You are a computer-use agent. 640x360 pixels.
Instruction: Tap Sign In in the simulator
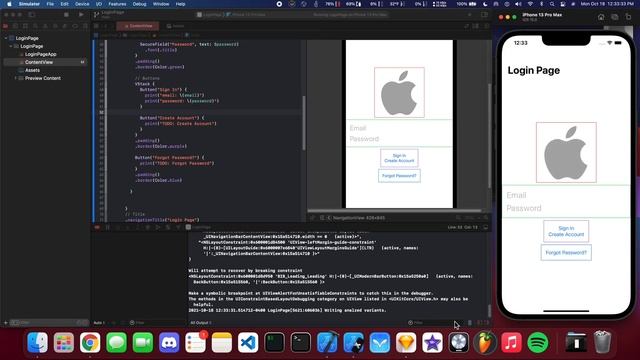(566, 228)
